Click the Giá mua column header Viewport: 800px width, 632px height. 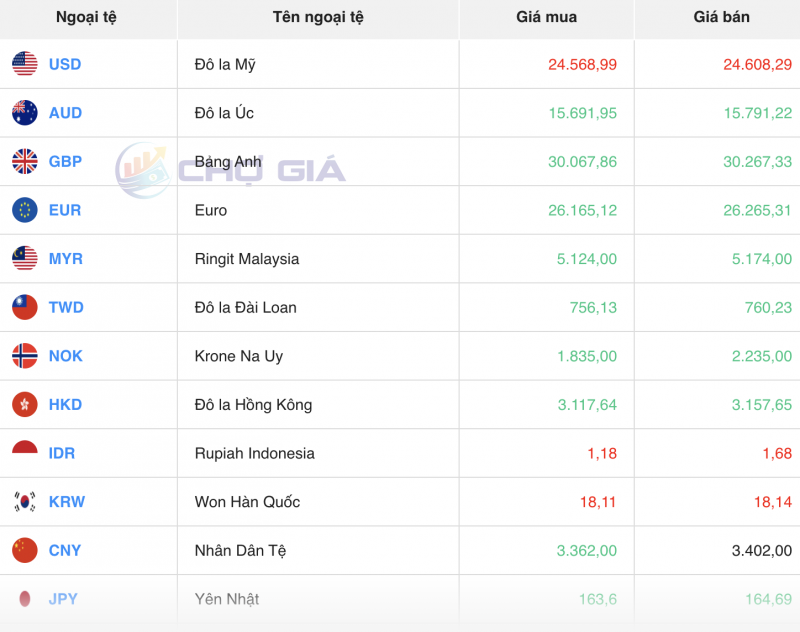[x=545, y=17]
